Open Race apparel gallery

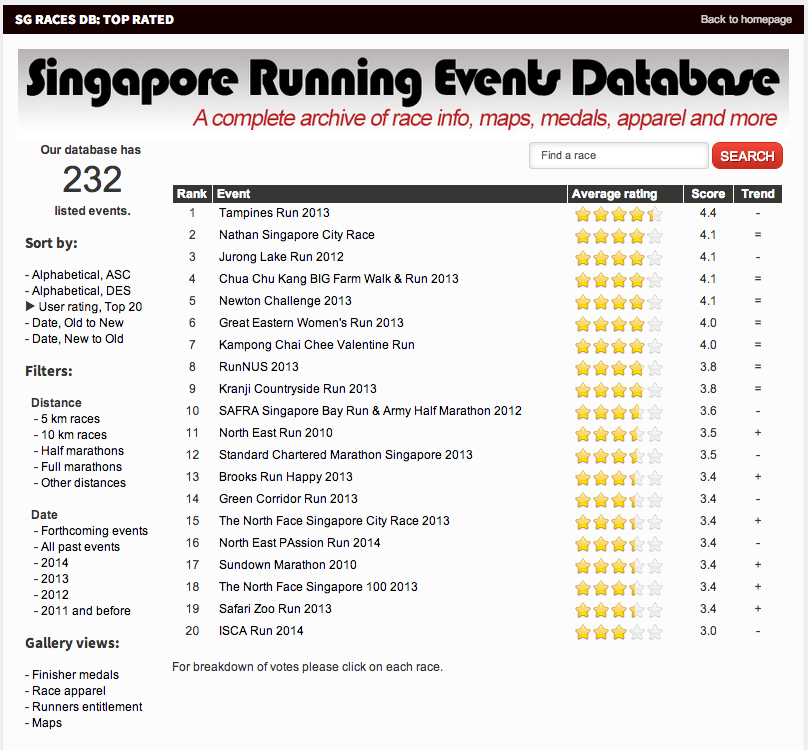[69, 691]
